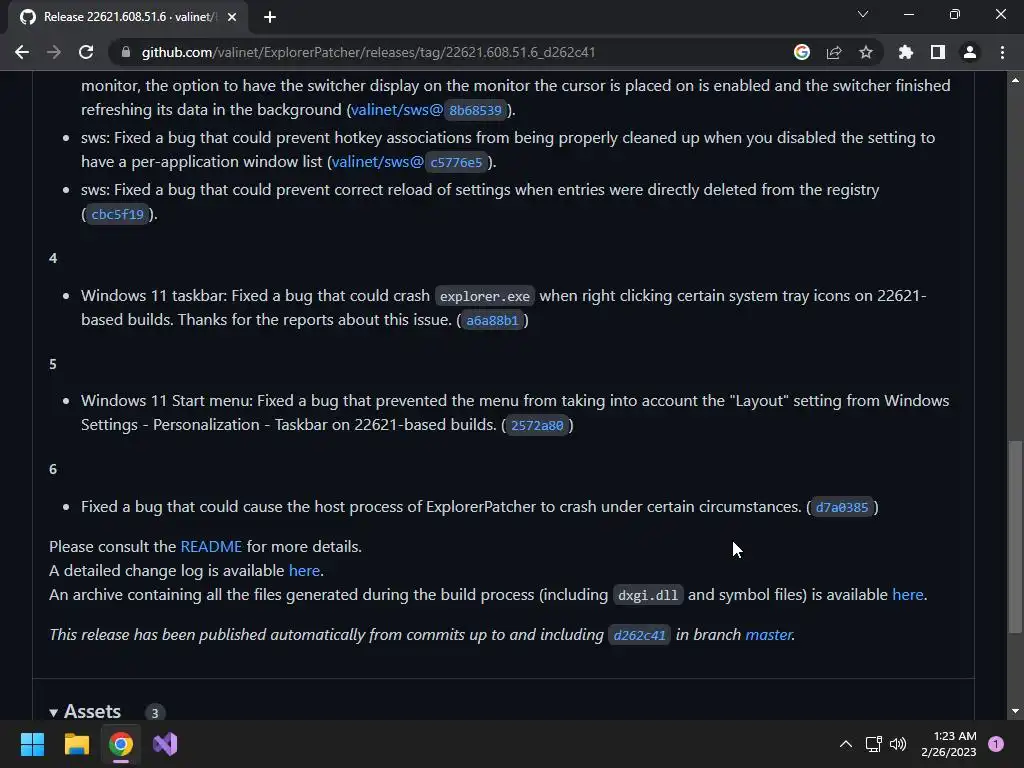Screen dimensions: 1024x768
Task: Select the Release 22621.608.51.6 tab
Action: tap(127, 17)
